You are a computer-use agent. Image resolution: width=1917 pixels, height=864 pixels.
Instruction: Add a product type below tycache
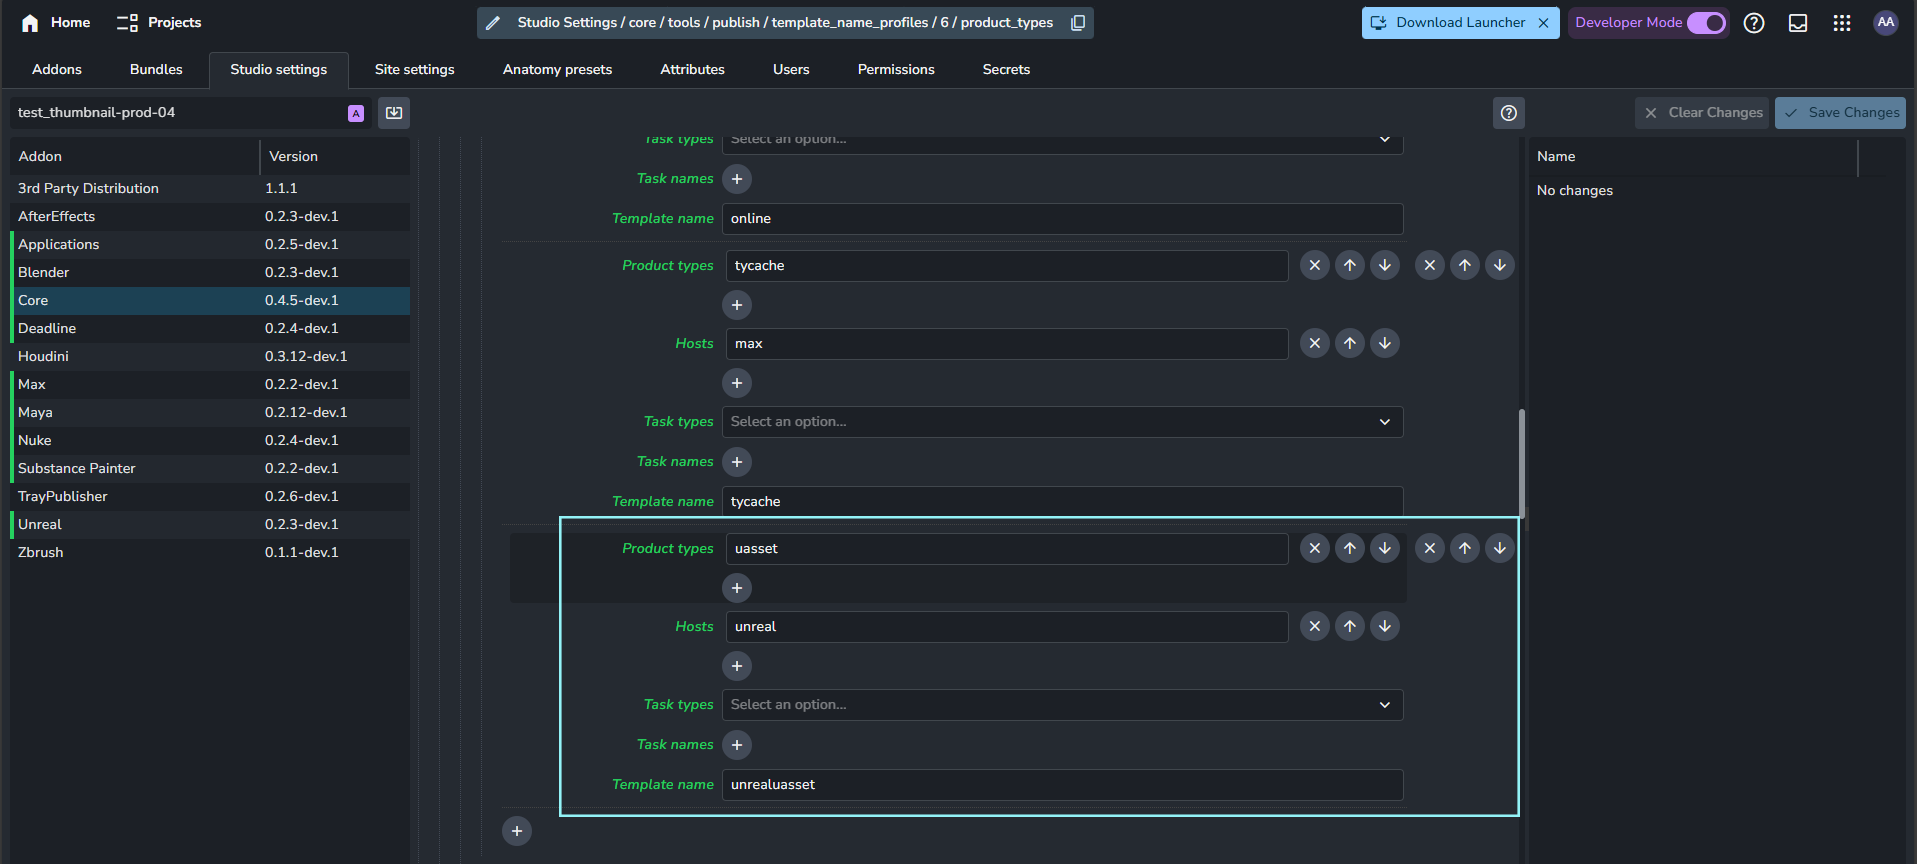point(737,305)
